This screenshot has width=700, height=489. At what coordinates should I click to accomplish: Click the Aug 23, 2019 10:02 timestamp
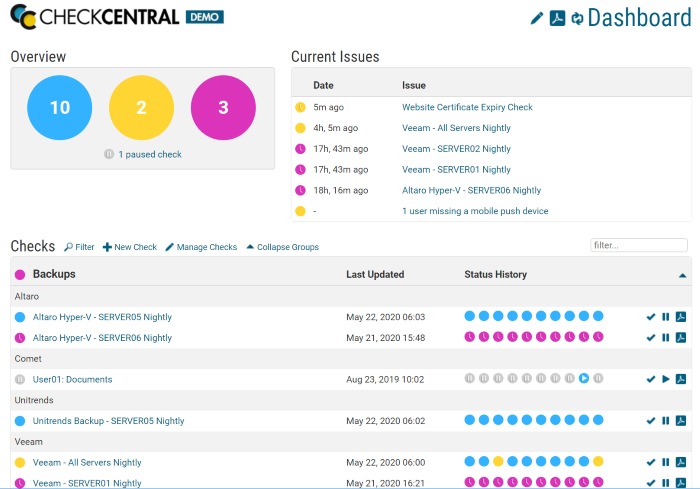385,380
